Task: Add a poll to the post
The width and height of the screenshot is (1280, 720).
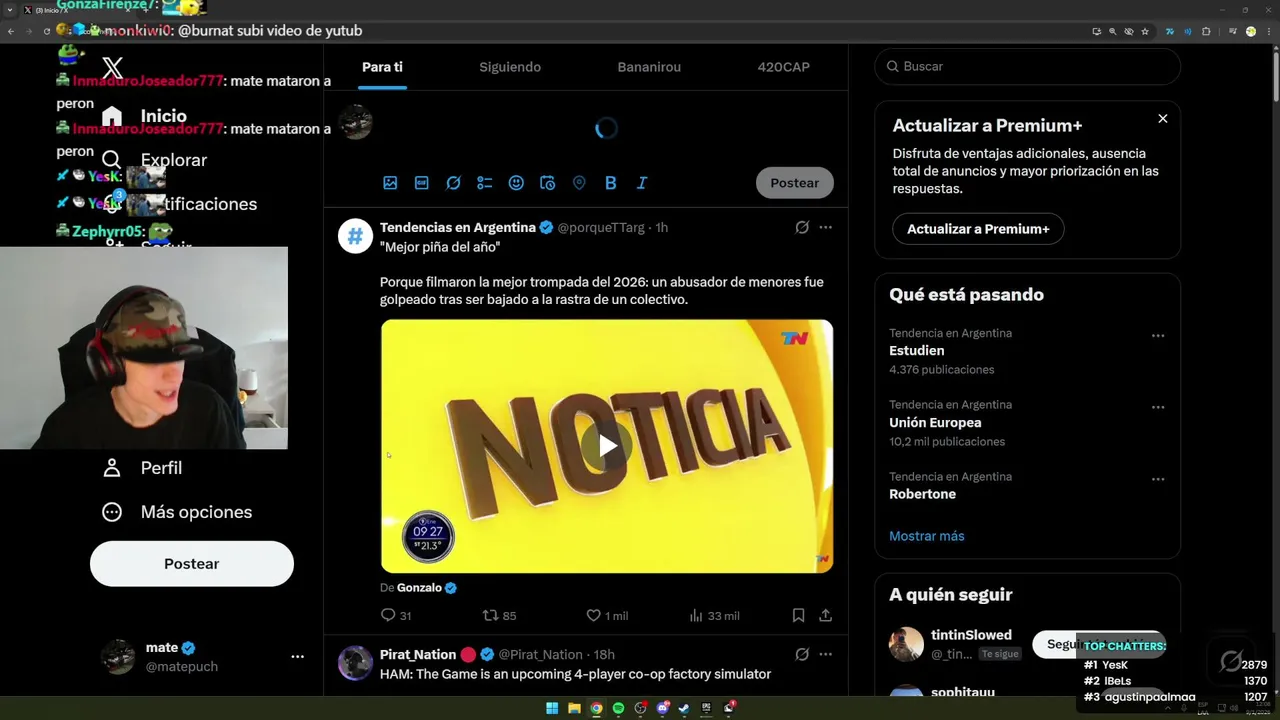Action: click(485, 183)
